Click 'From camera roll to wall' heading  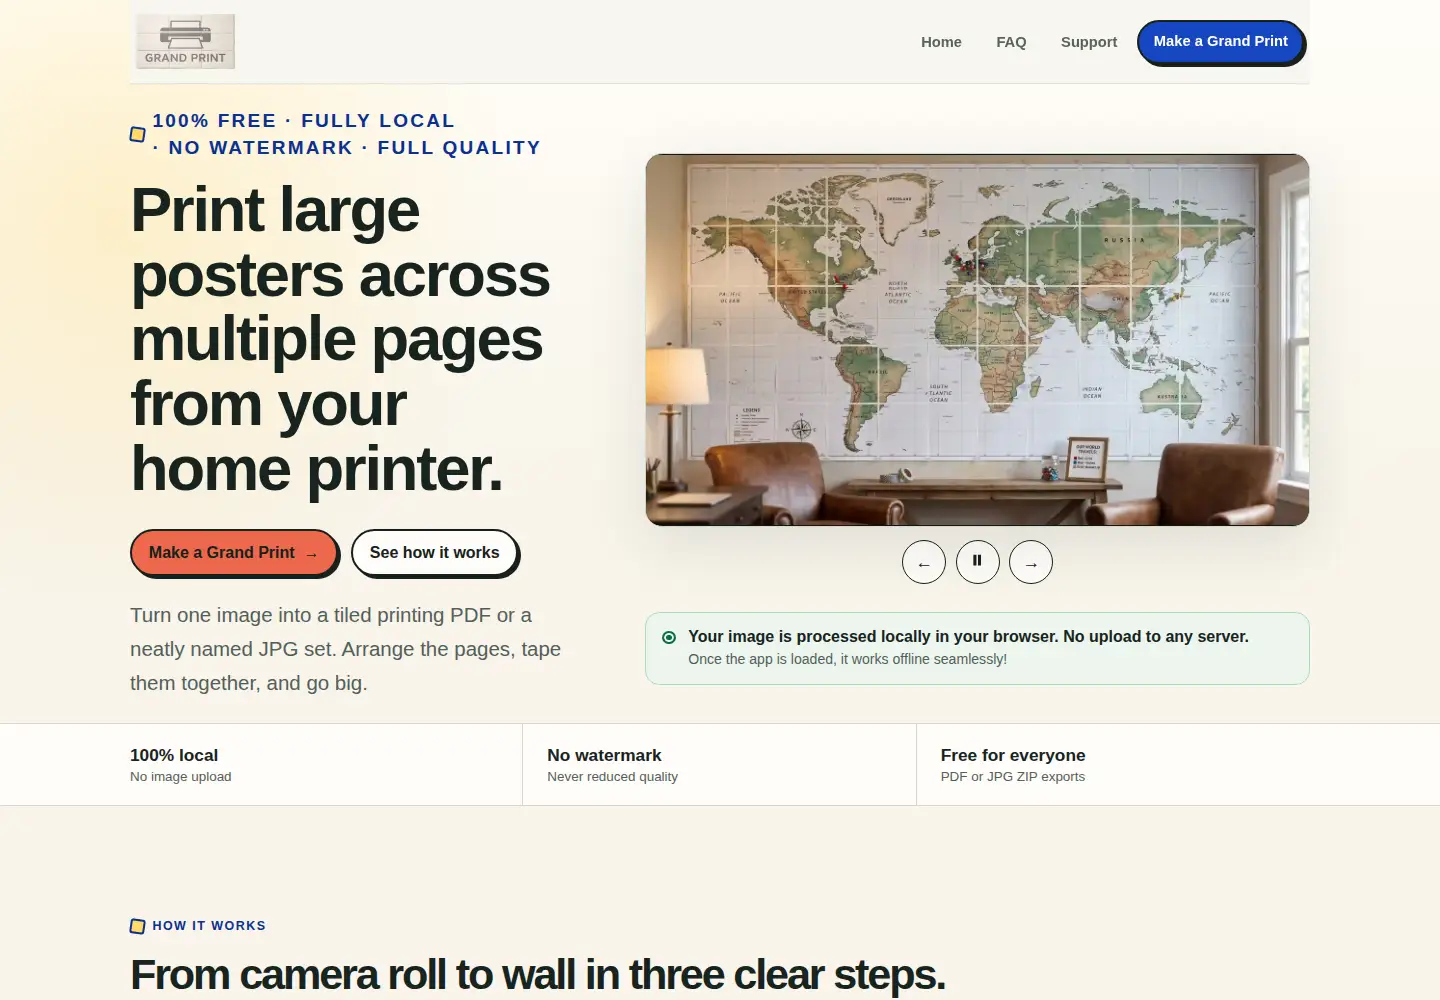pos(538,975)
